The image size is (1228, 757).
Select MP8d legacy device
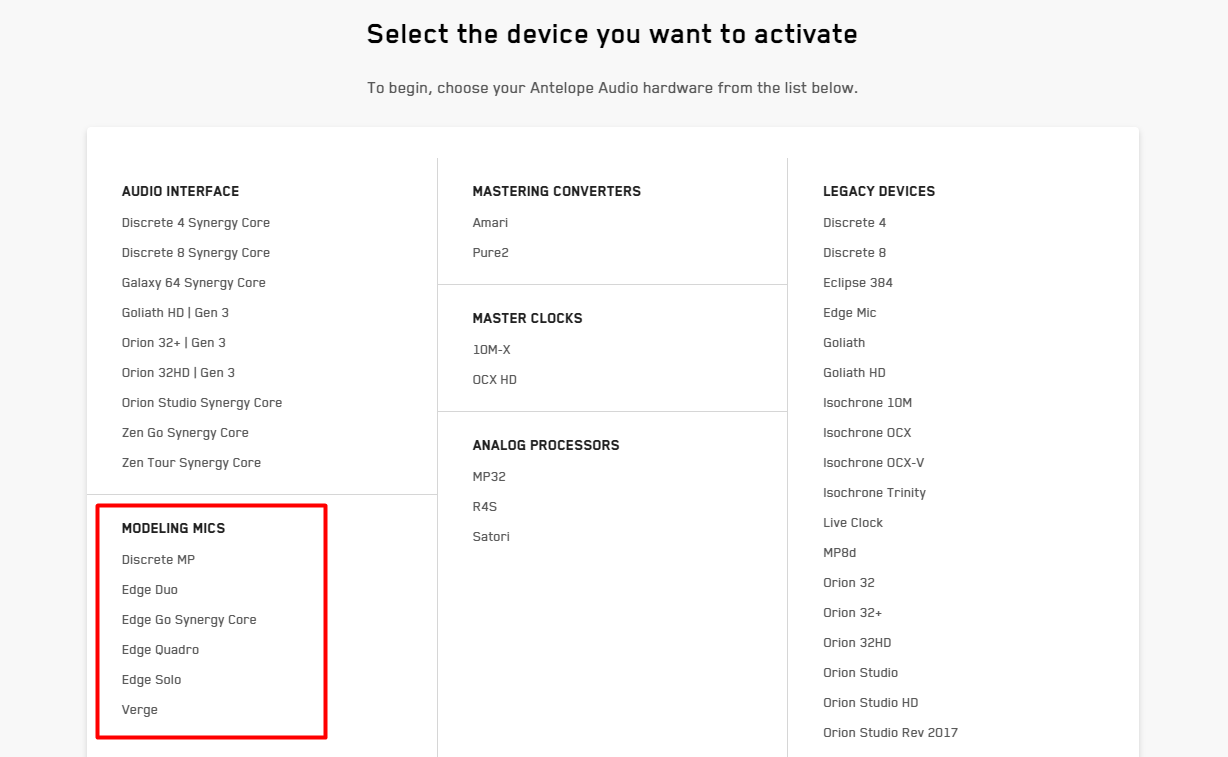coord(840,553)
